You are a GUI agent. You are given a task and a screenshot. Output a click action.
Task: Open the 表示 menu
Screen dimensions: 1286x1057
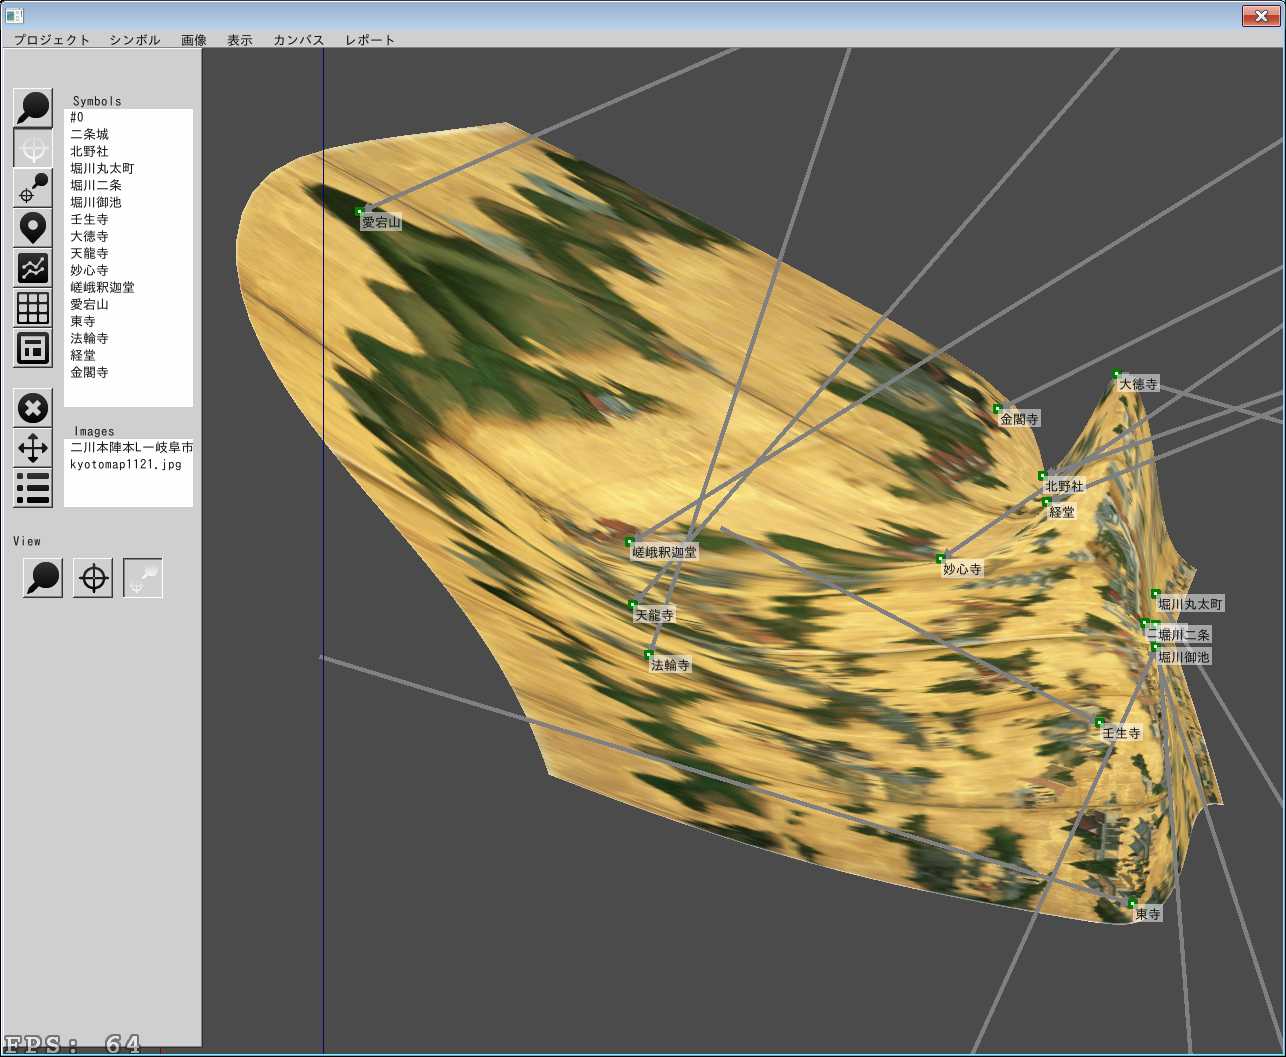[x=240, y=40]
